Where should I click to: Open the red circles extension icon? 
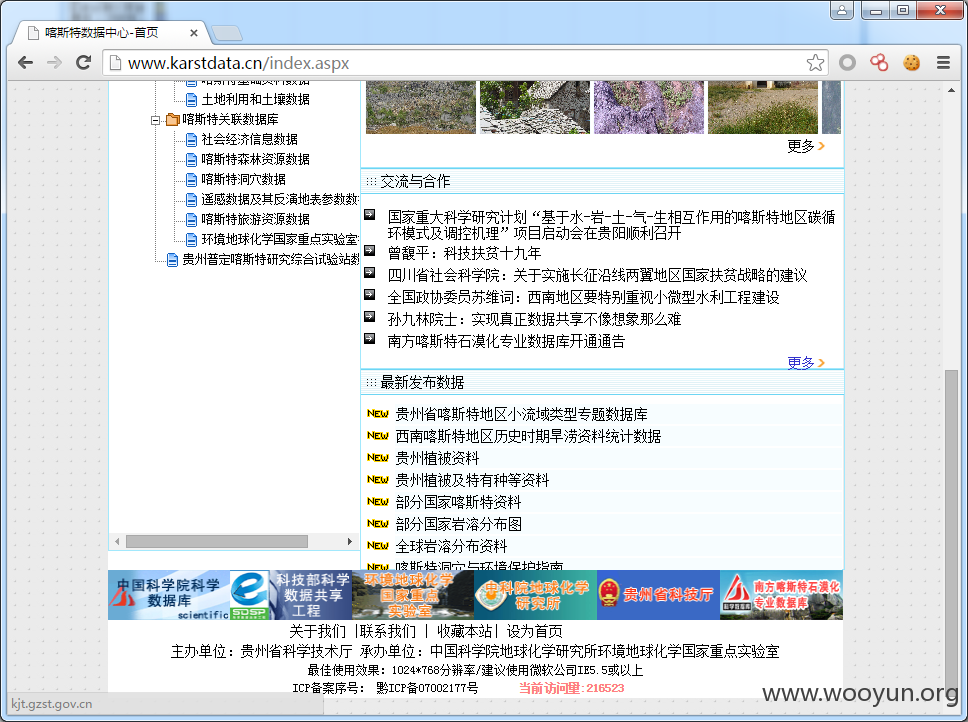[x=879, y=62]
